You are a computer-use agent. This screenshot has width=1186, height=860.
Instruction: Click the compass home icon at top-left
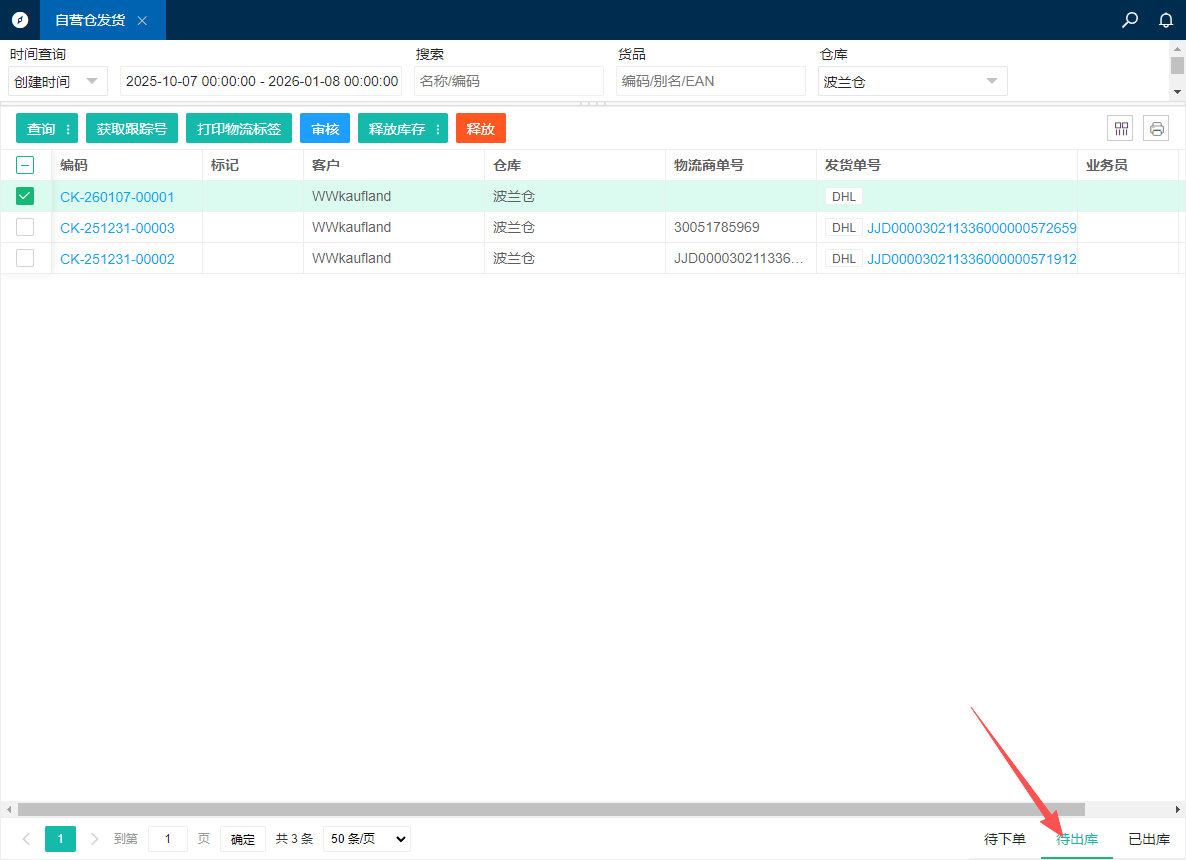tap(20, 20)
